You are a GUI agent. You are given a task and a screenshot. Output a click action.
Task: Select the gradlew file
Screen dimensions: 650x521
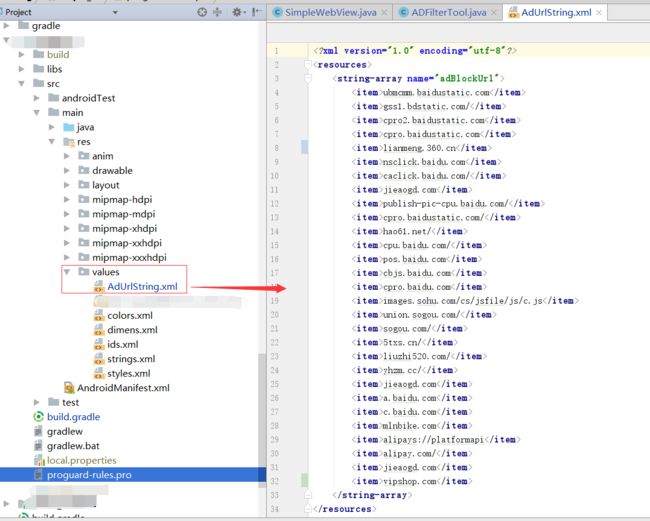coord(65,431)
